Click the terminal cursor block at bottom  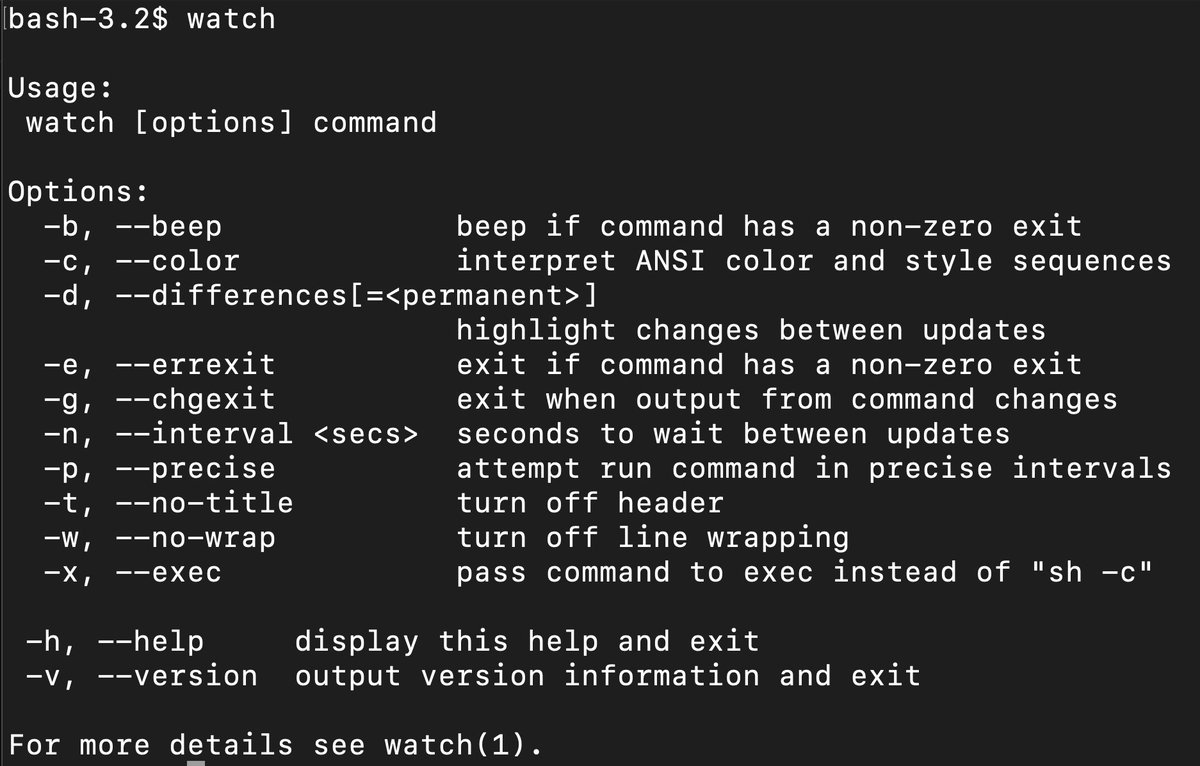pos(196,763)
